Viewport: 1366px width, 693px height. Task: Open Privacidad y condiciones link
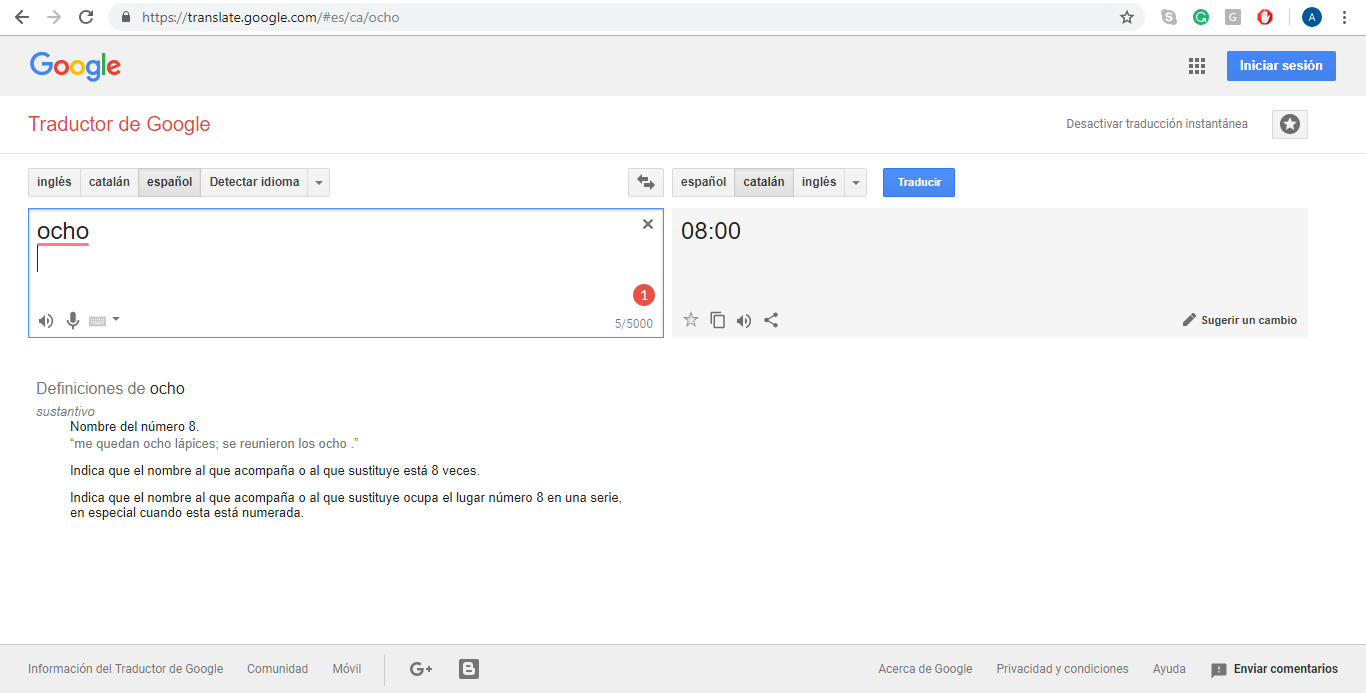point(1062,669)
